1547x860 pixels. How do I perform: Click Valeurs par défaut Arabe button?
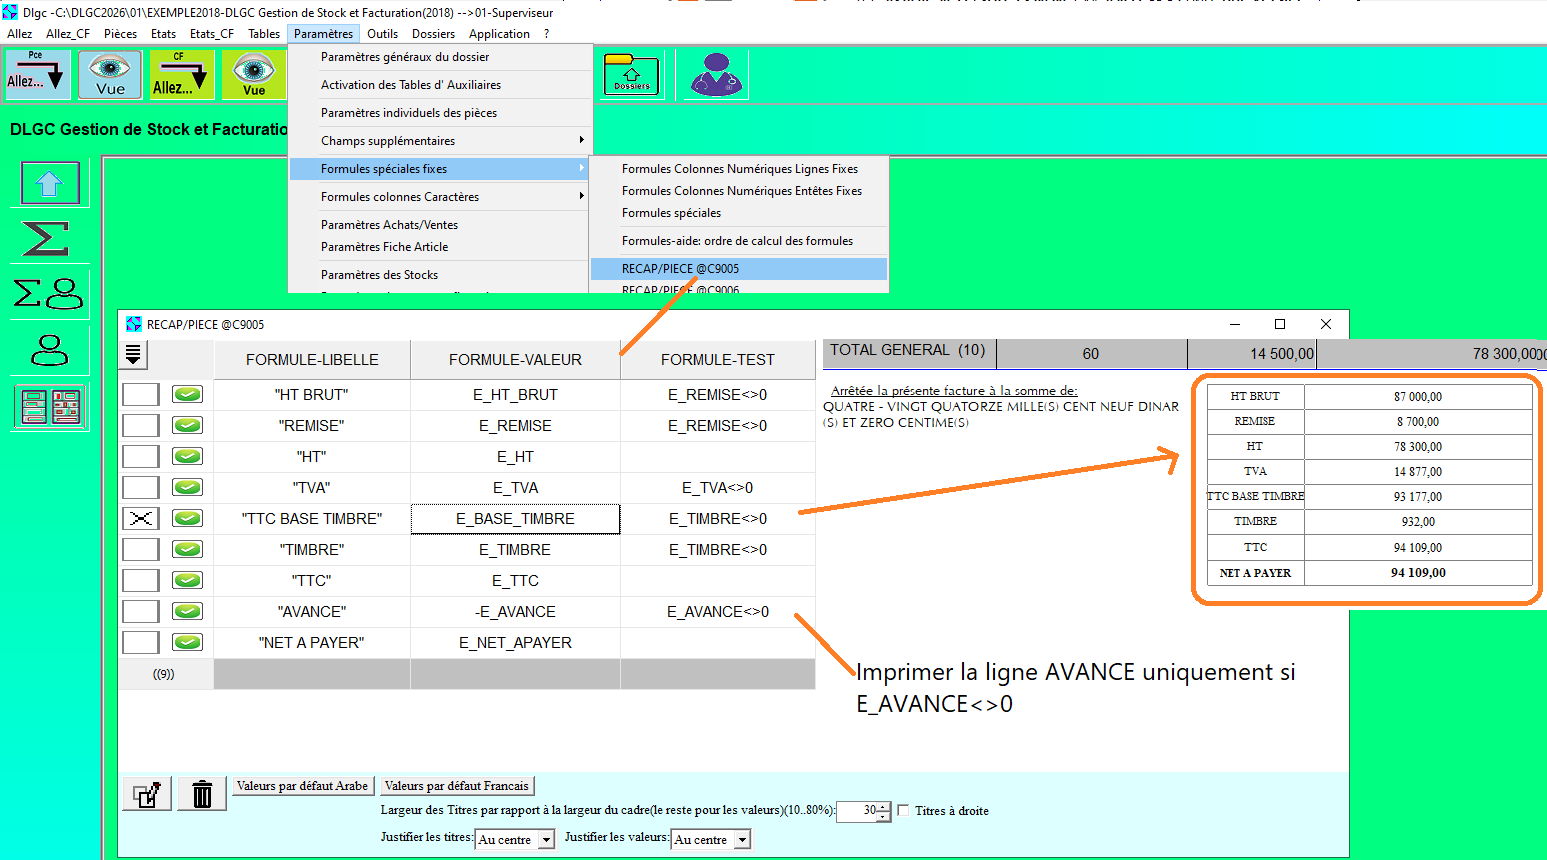(303, 786)
